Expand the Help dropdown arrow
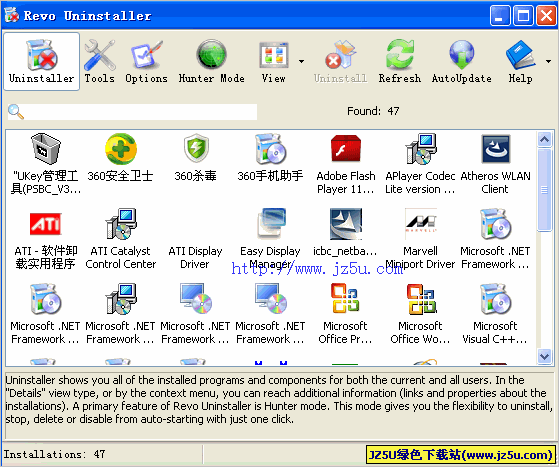Screen dimensions: 559x467 (549, 61)
